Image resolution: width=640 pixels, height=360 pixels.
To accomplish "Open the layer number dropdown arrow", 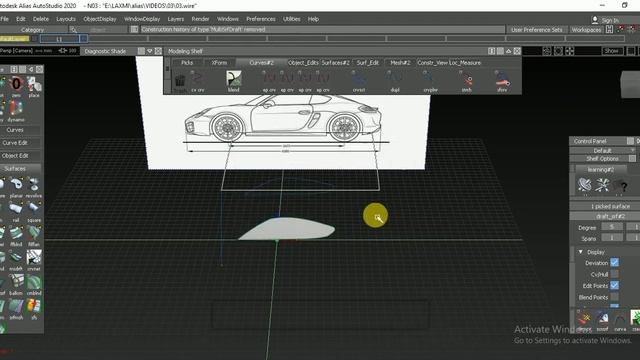I will point(83,39).
